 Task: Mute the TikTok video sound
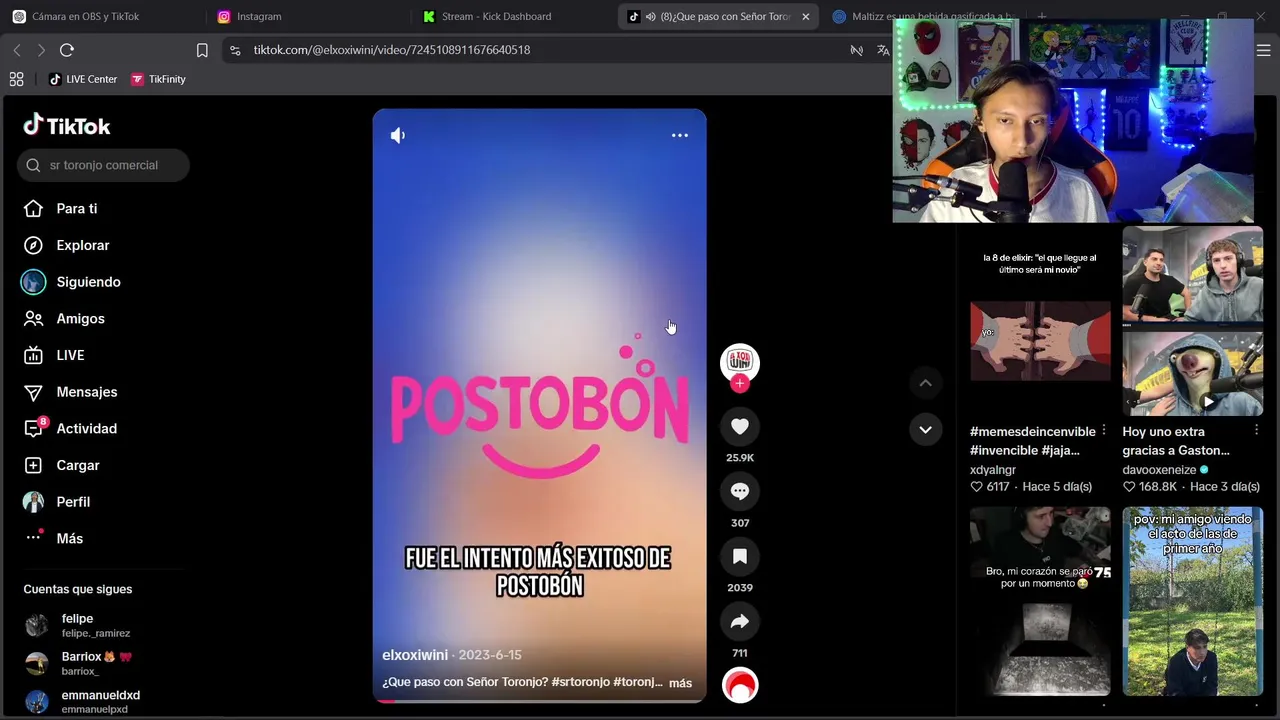[x=398, y=135]
